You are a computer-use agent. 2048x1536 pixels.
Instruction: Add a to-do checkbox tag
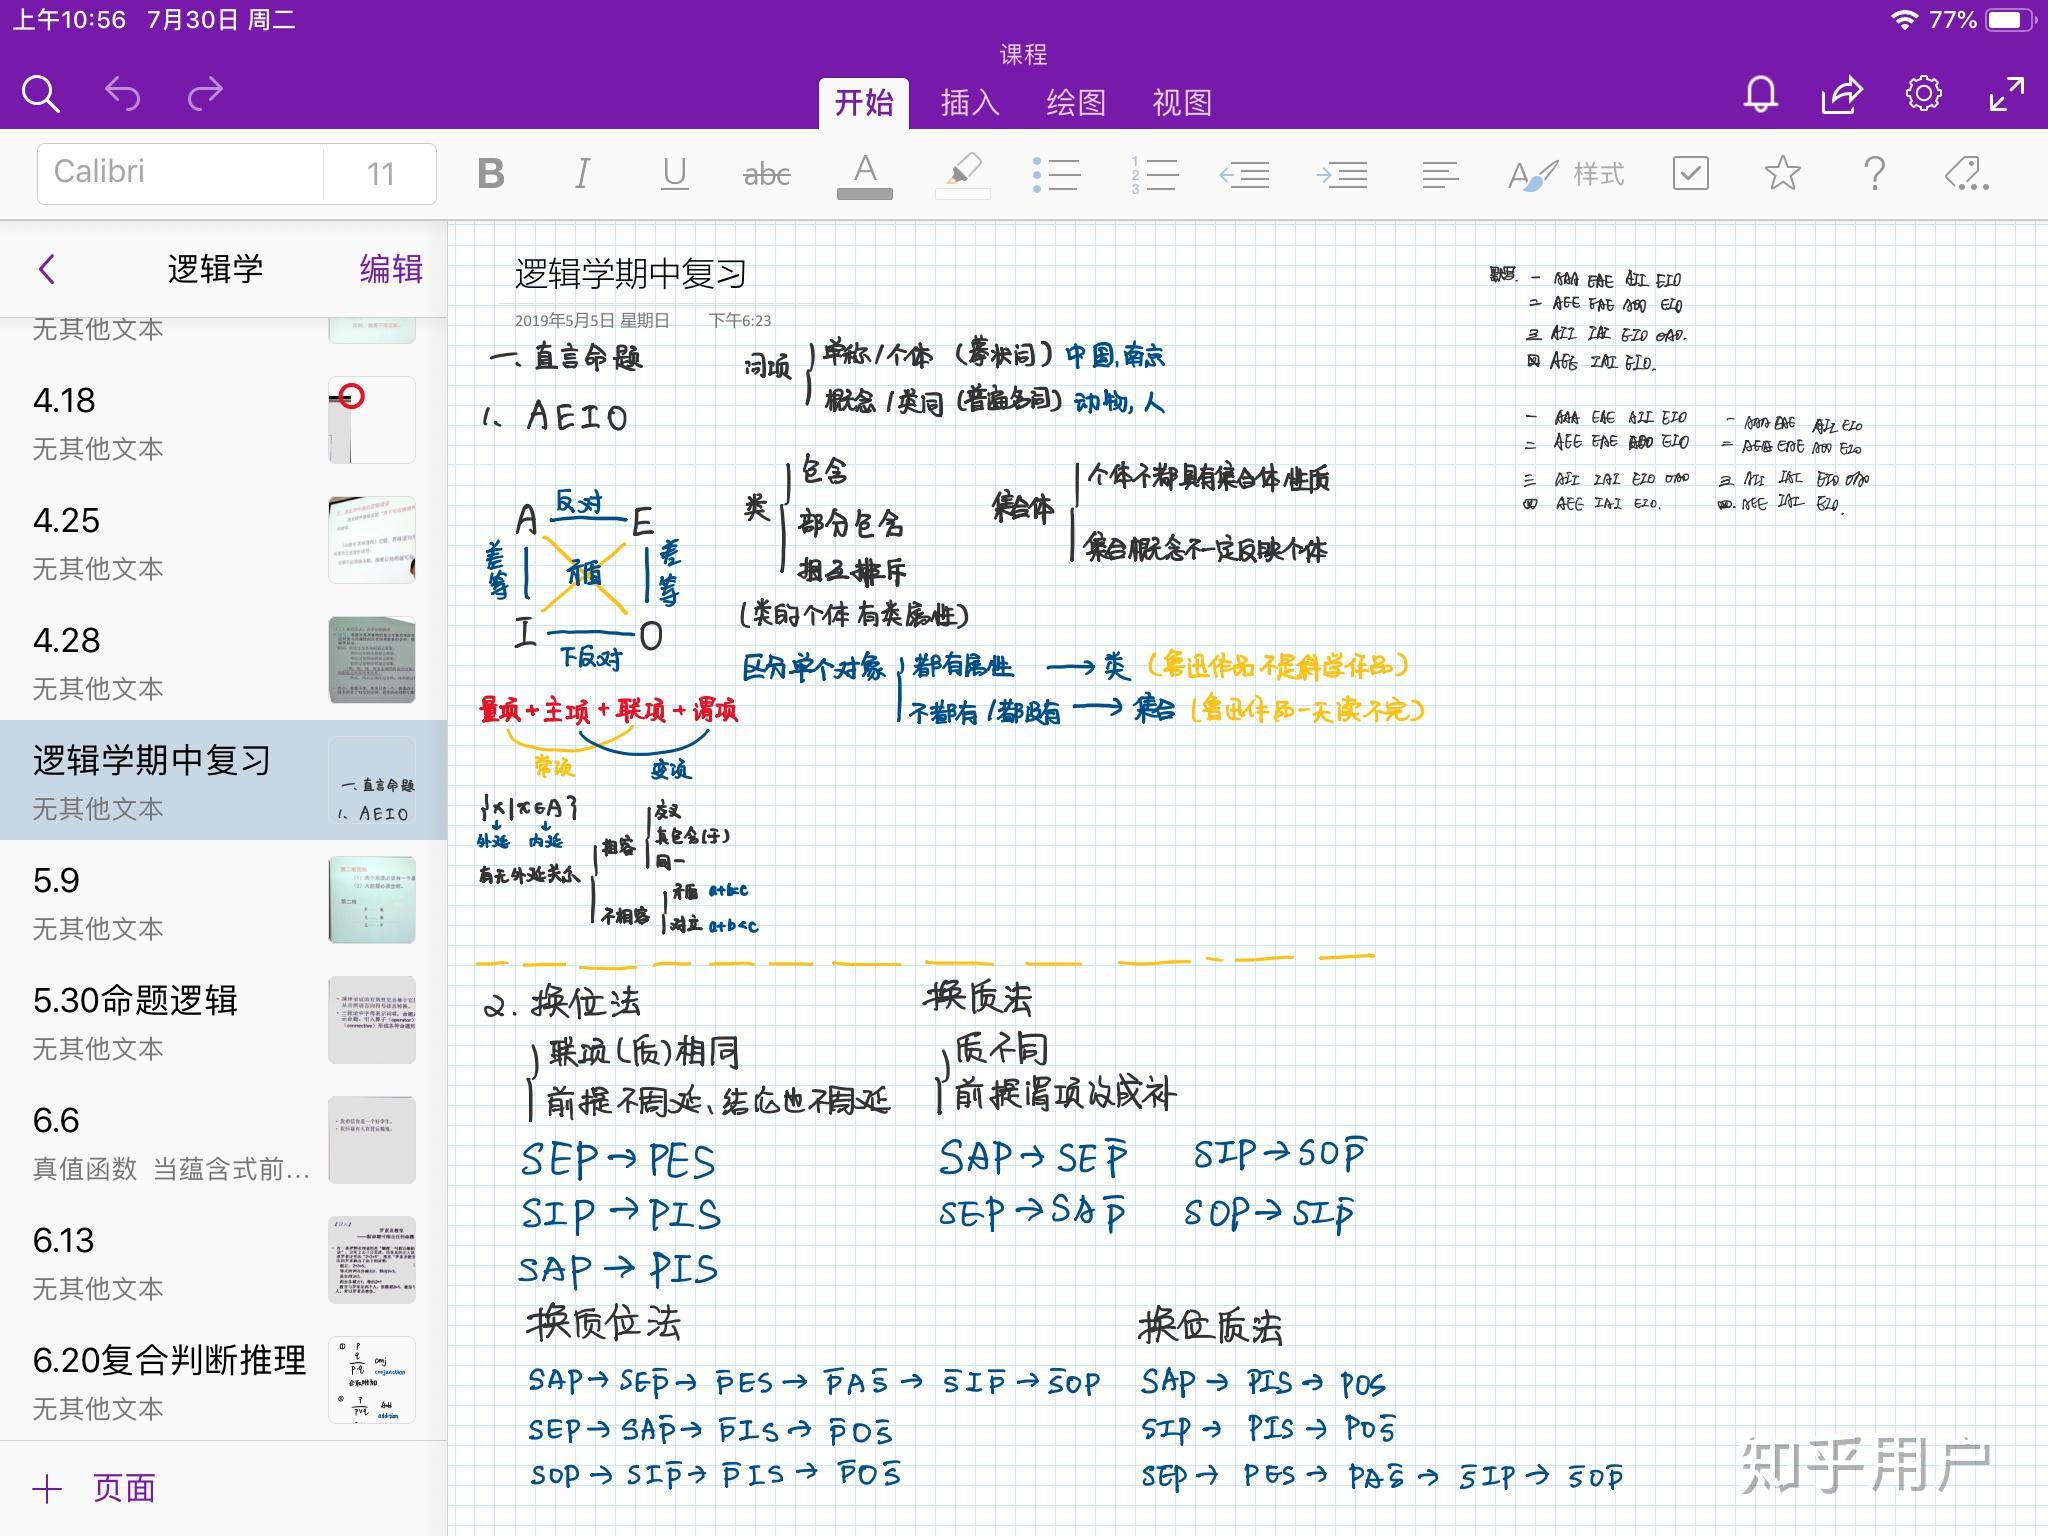click(1690, 174)
